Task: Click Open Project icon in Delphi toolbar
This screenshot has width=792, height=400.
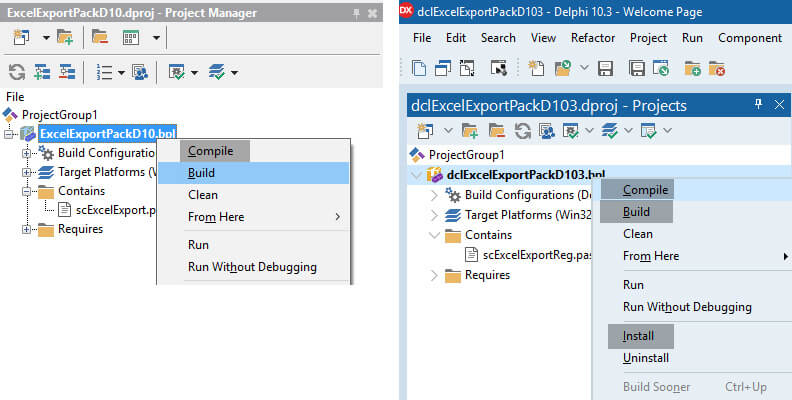Action: click(x=661, y=68)
